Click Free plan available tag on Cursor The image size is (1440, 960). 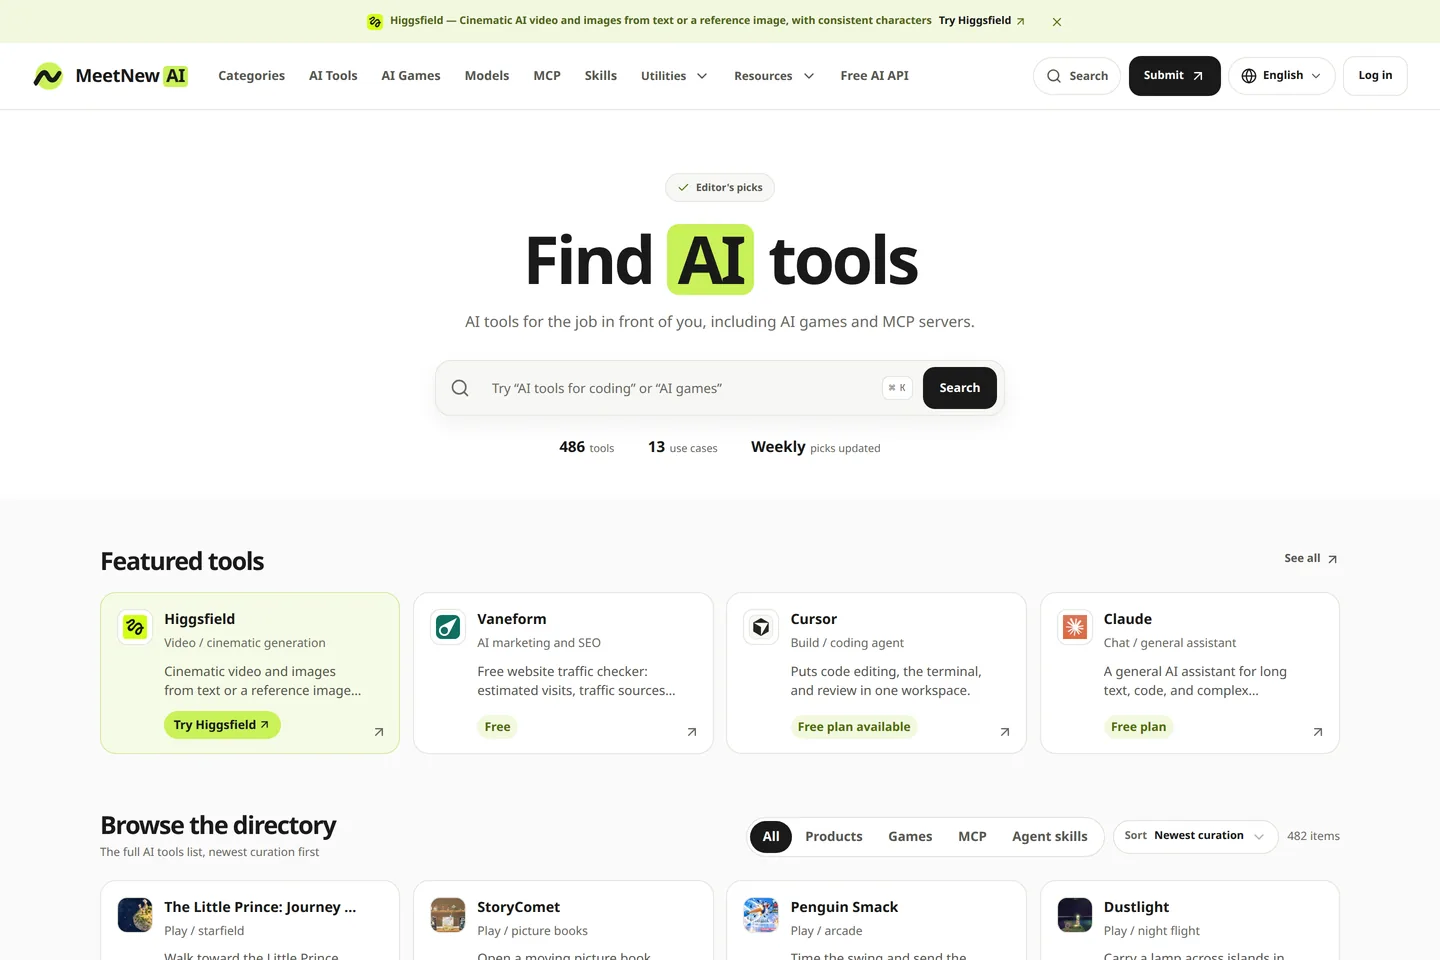click(x=854, y=727)
